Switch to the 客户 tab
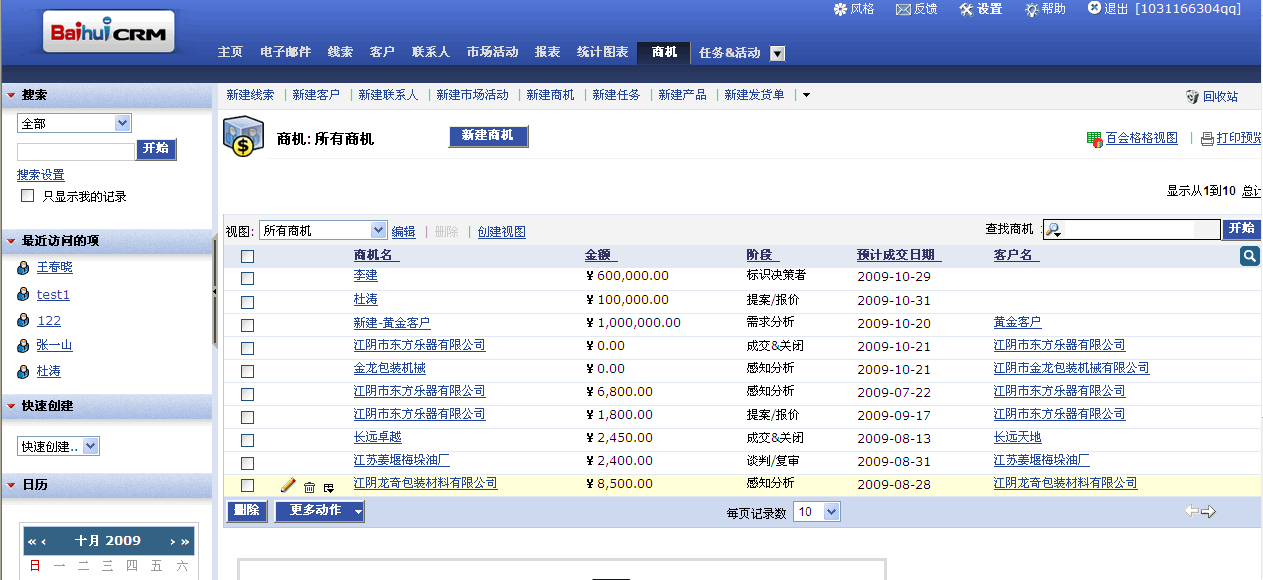1263x580 pixels. click(x=382, y=52)
